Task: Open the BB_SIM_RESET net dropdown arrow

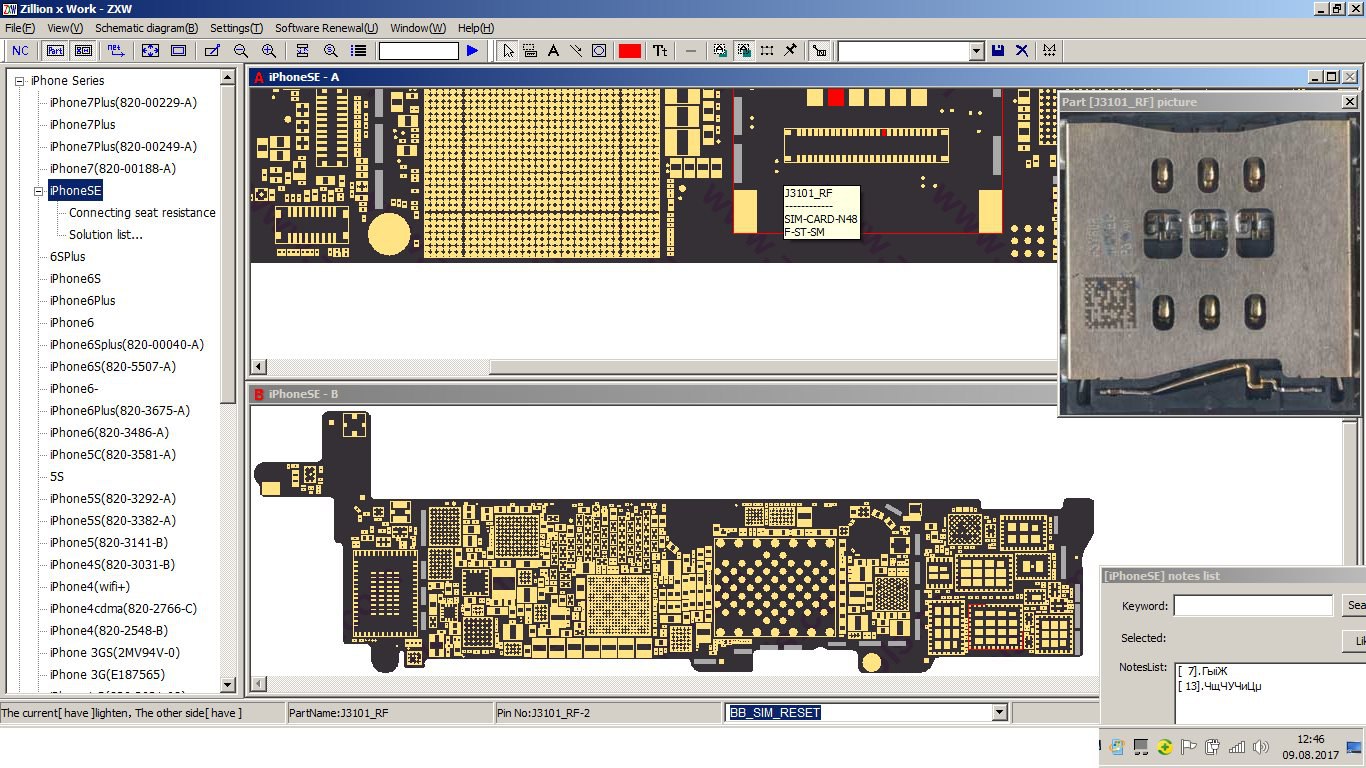Action: tap(998, 712)
